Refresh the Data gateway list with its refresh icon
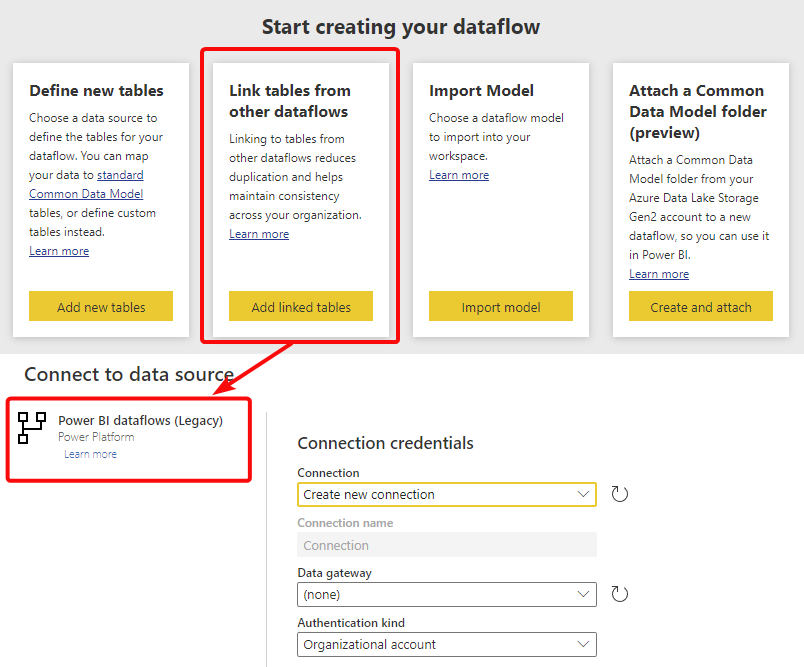This screenshot has width=804, height=667. coord(619,594)
